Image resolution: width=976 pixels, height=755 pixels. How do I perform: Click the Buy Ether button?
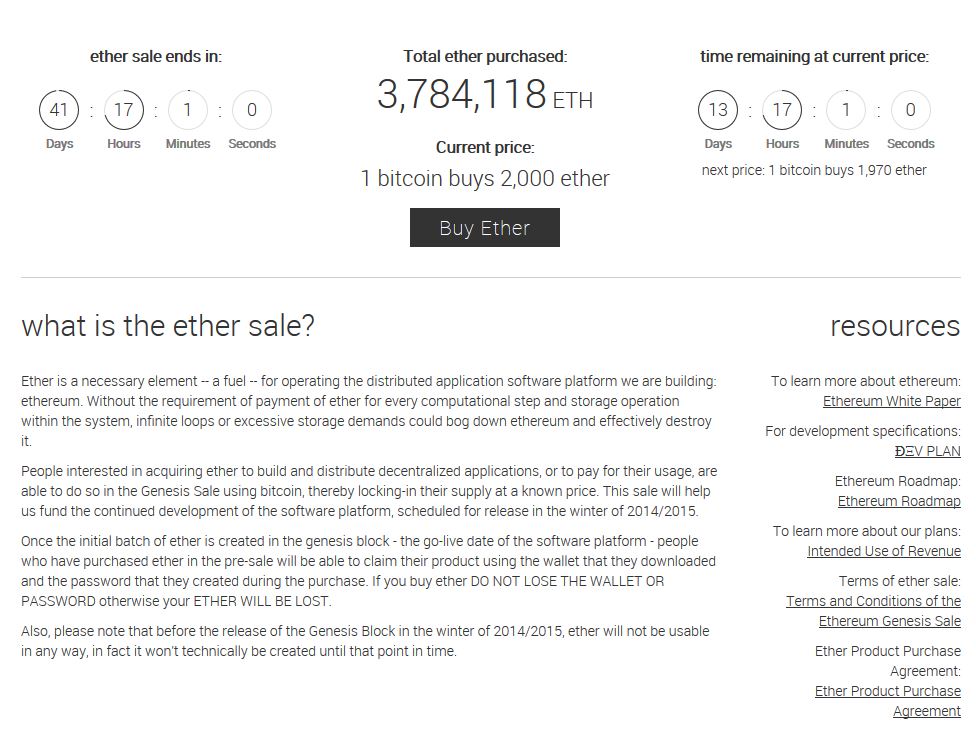484,228
